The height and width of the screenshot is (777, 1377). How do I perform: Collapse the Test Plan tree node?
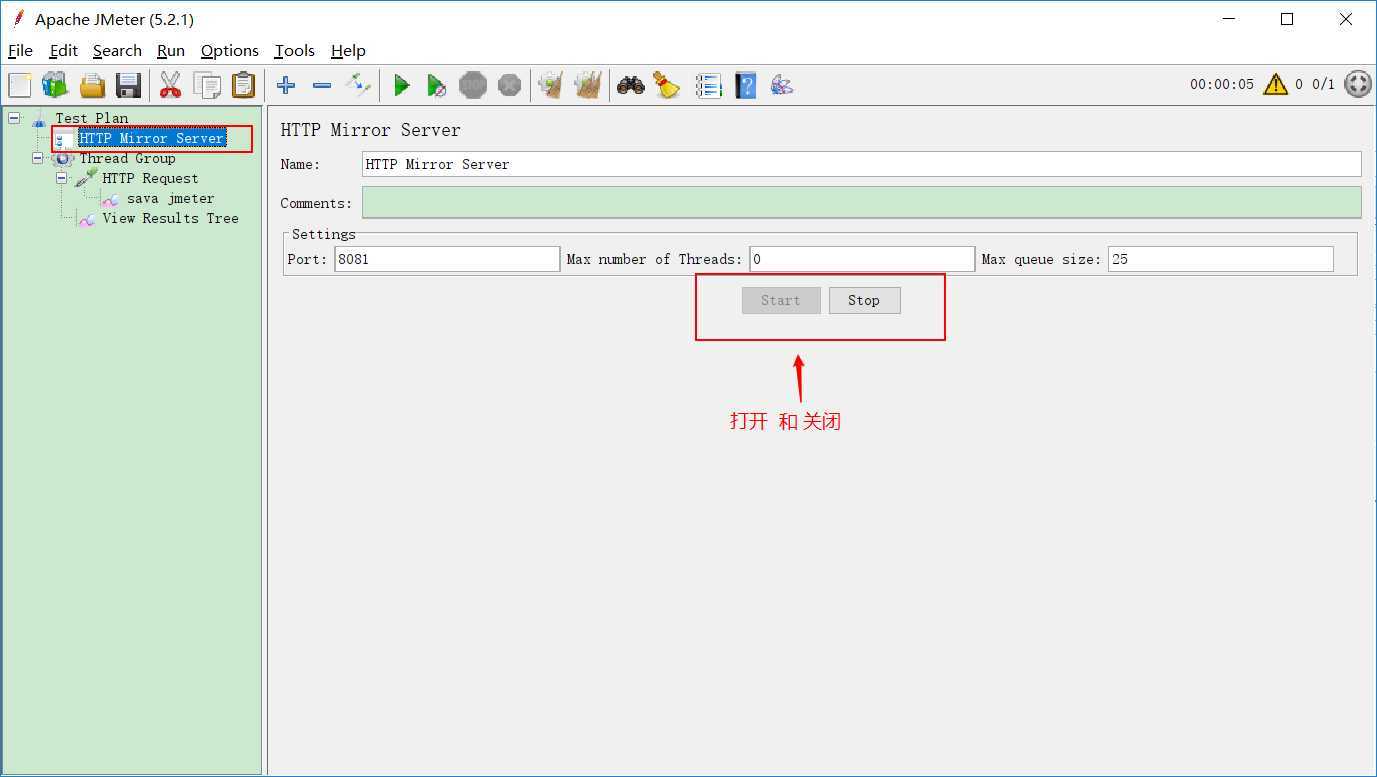[x=14, y=118]
